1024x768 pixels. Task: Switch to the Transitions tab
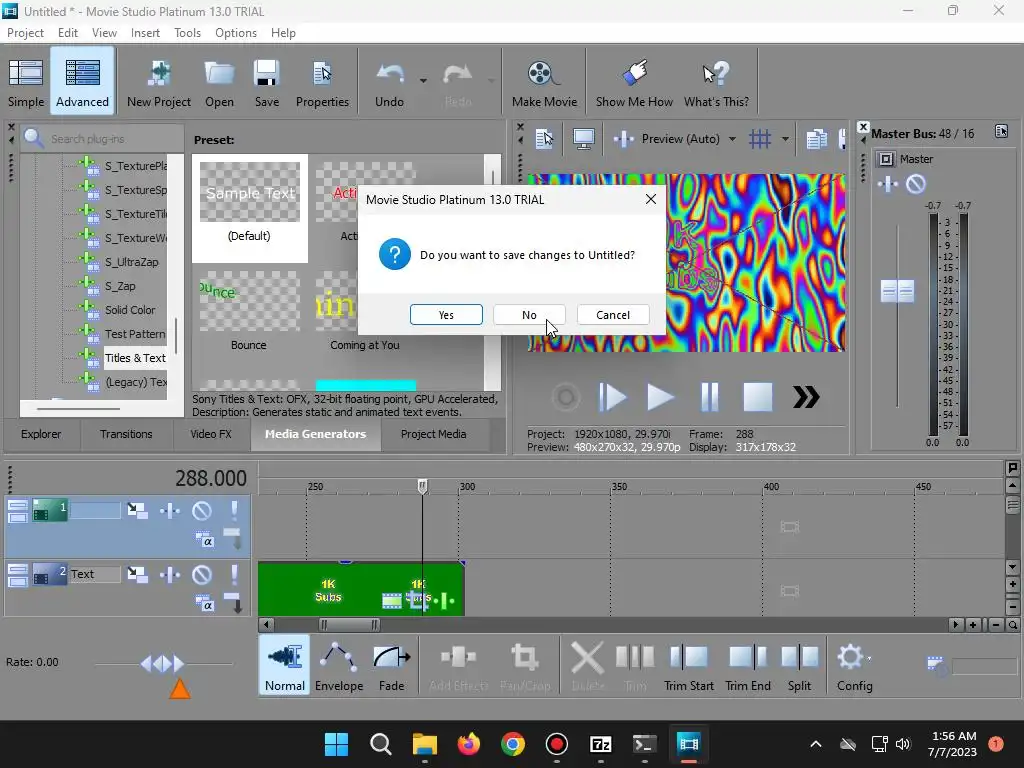(126, 434)
